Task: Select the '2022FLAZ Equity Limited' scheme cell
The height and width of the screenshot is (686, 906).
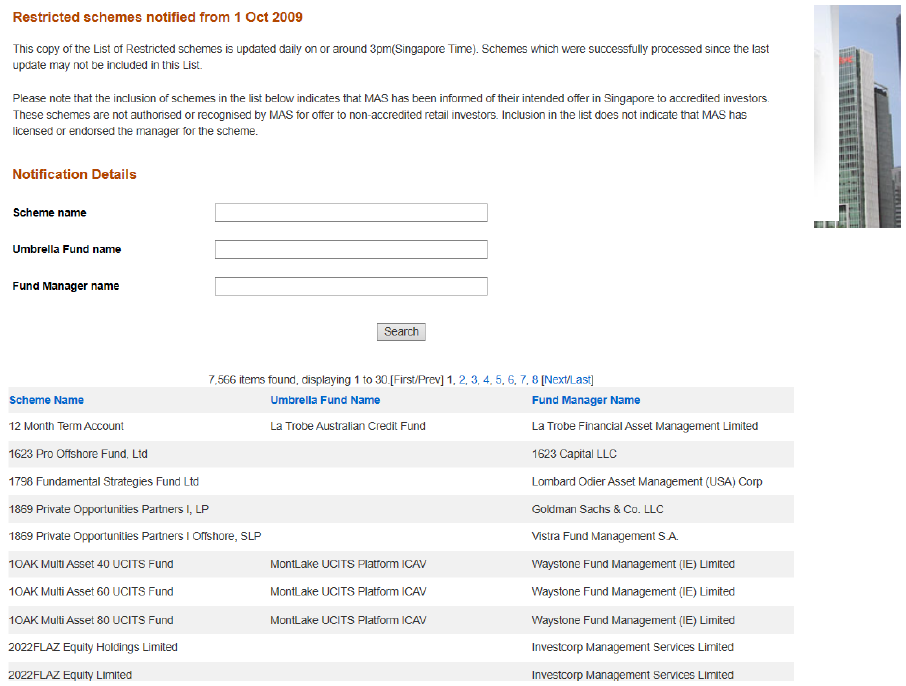Action: 70,675
